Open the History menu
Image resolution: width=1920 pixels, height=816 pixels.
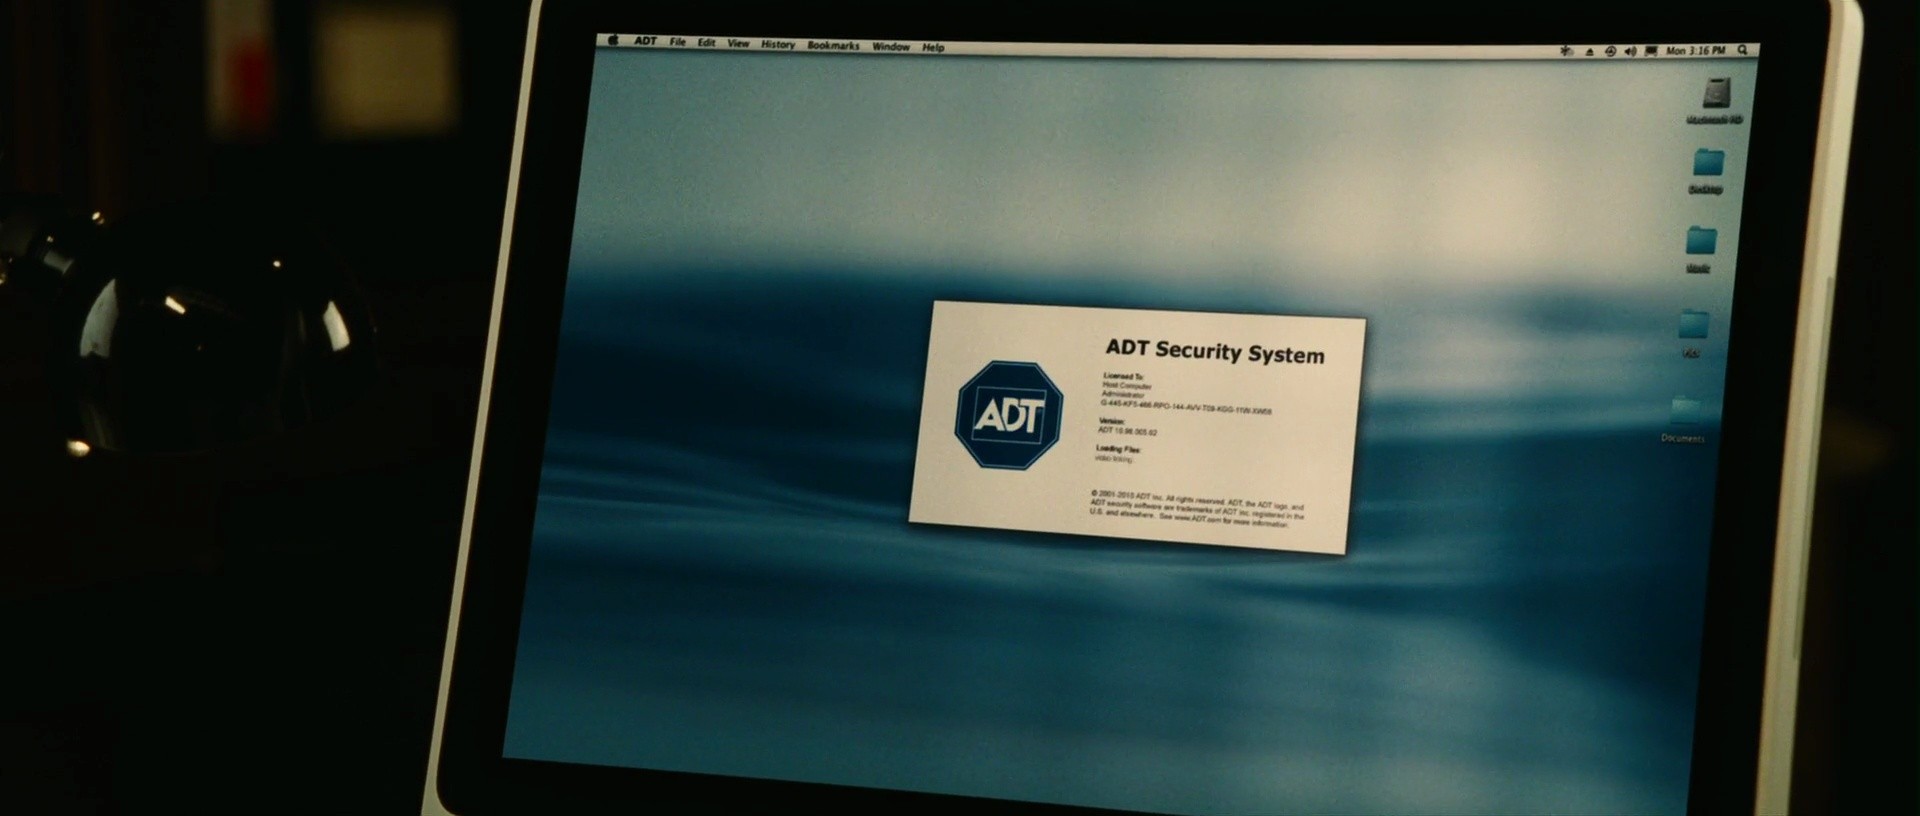click(778, 45)
